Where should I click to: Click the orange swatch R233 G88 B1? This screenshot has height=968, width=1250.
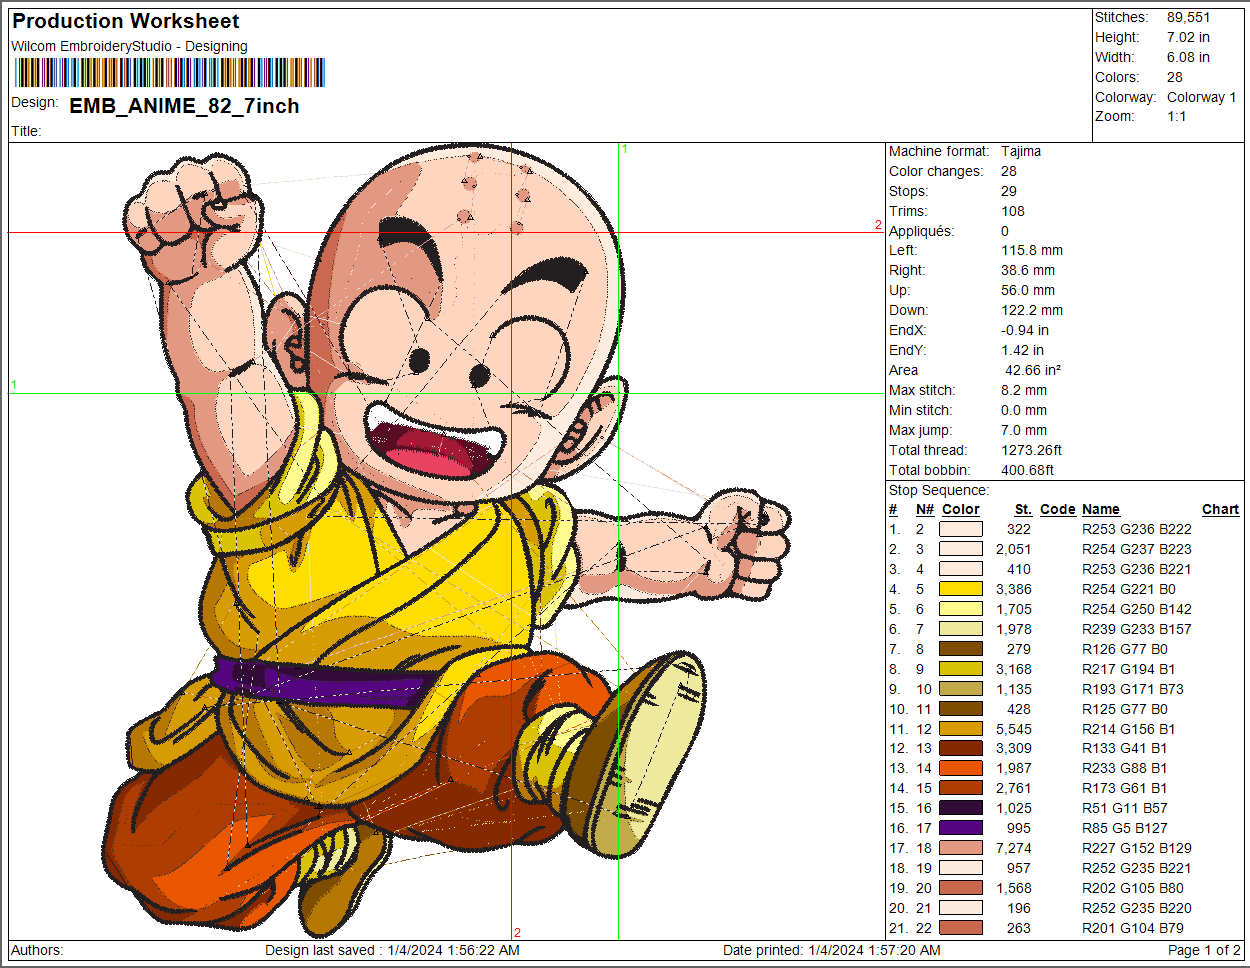pyautogui.click(x=961, y=768)
